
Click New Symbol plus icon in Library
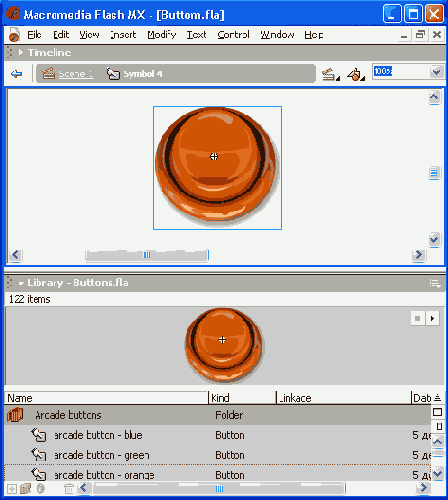tap(12, 489)
